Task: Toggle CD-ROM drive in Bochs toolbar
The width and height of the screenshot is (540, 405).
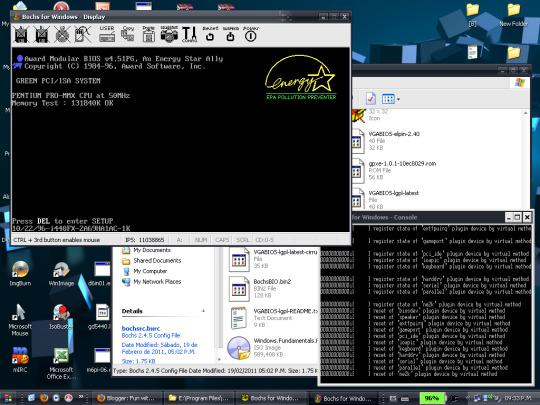Action: click(62, 34)
